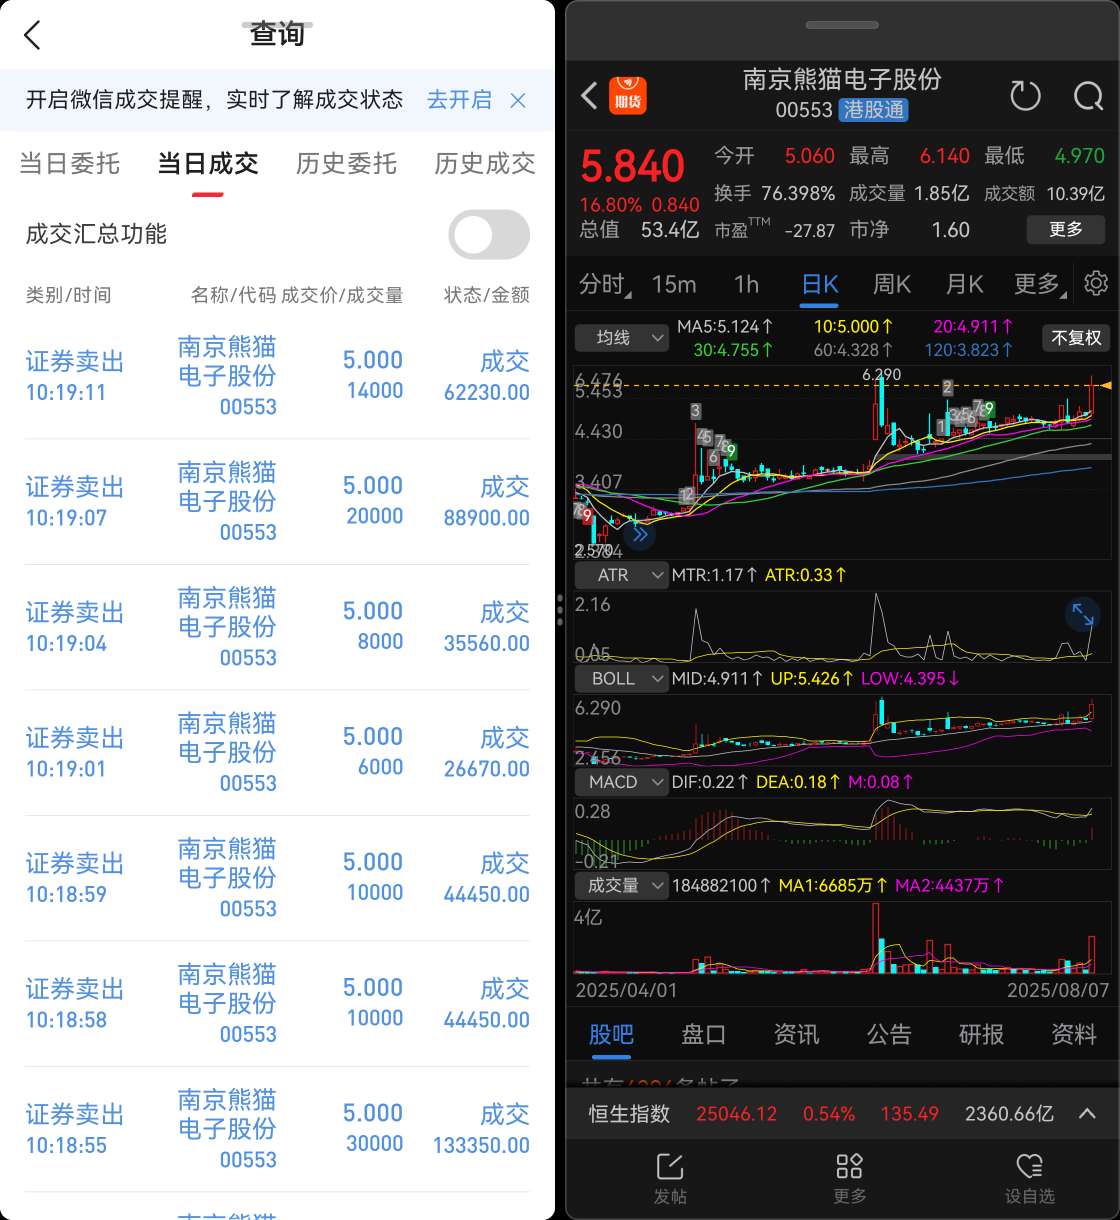This screenshot has width=1120, height=1220.
Task: Select the trade with amount 133350.00
Action: 277,1129
